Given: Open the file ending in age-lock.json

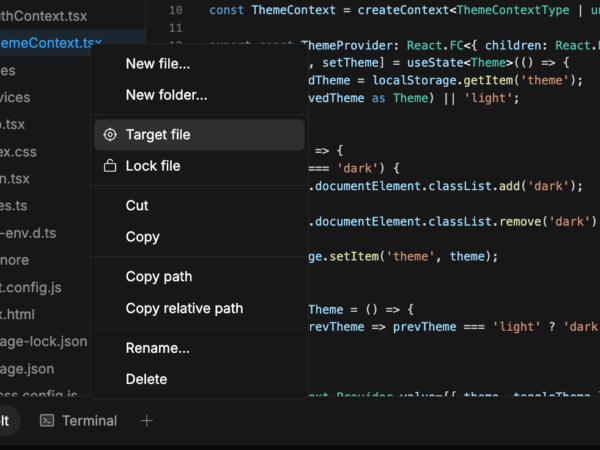Looking at the screenshot, I should (44, 341).
